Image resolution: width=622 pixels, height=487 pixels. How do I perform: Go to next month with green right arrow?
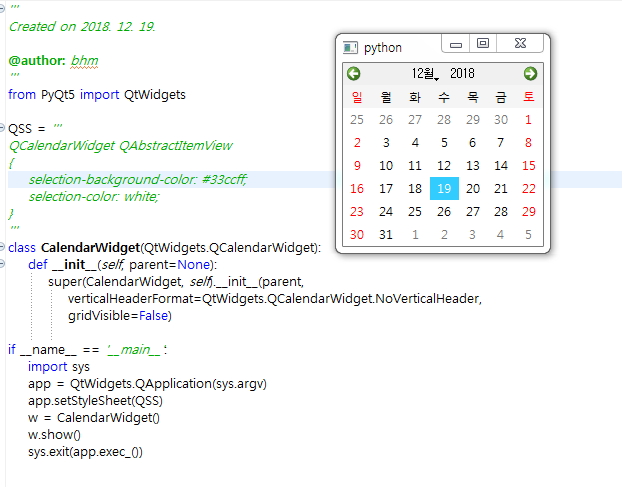coord(530,73)
